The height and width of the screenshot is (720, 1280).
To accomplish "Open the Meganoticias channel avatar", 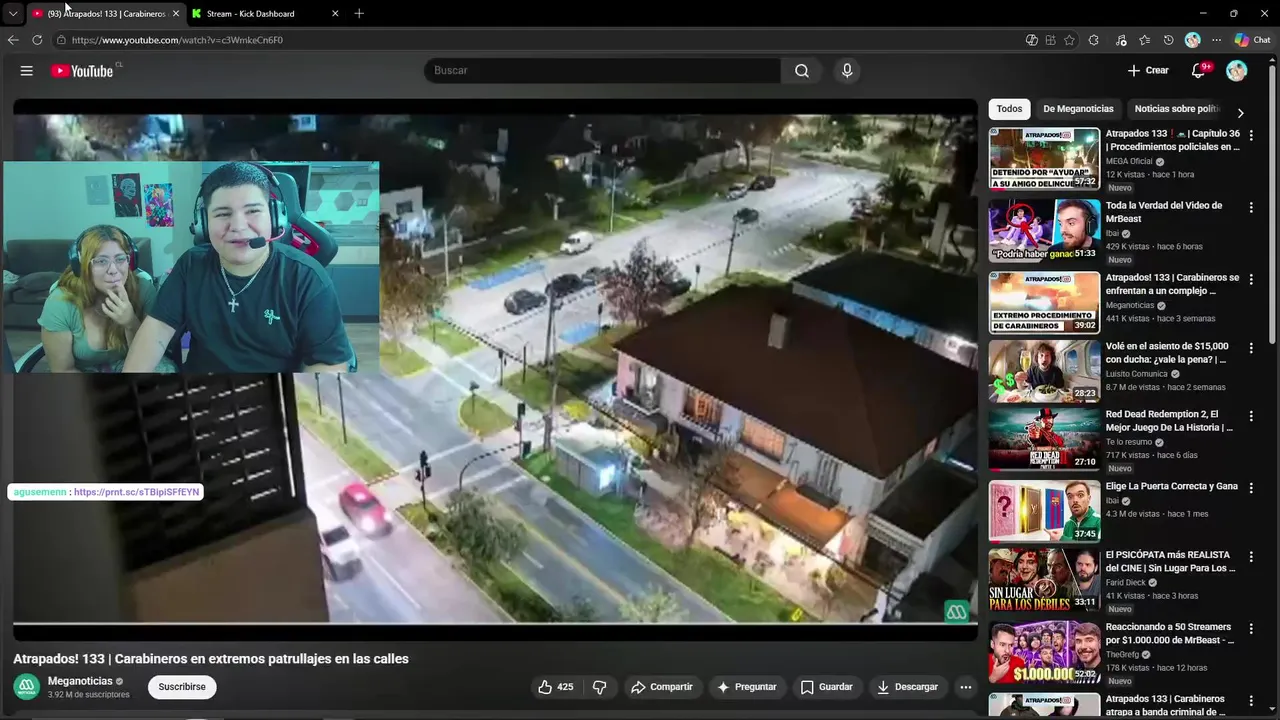I will coord(26,687).
